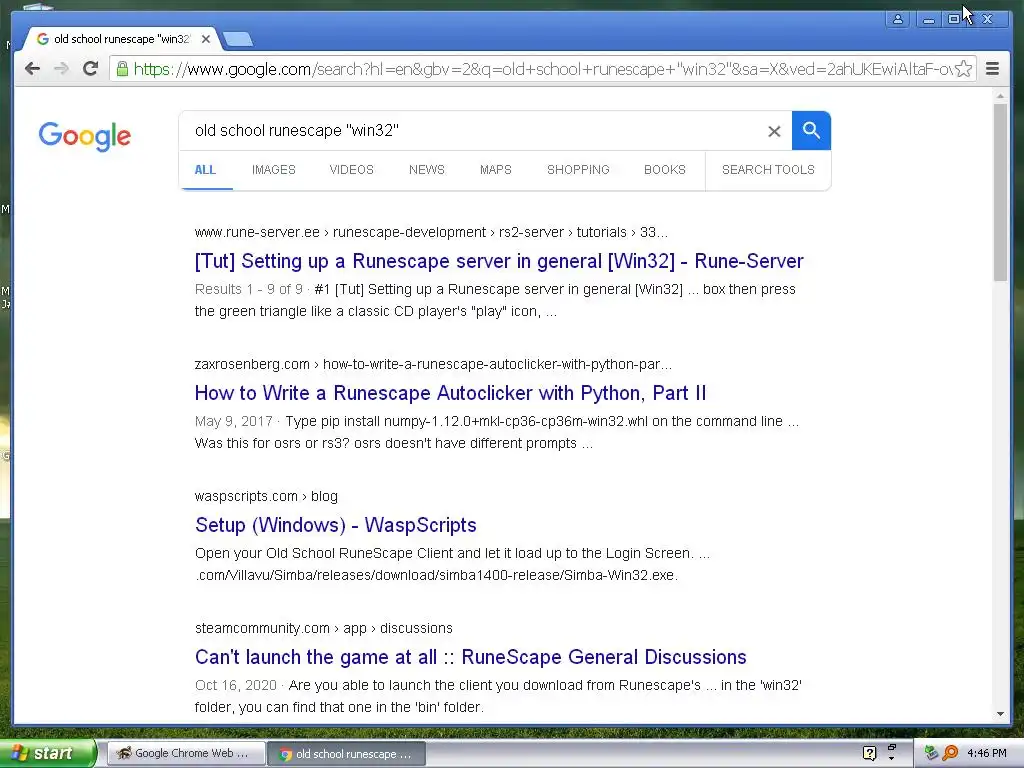Bookmark this page with the star icon
The width and height of the screenshot is (1024, 768).
pos(963,69)
